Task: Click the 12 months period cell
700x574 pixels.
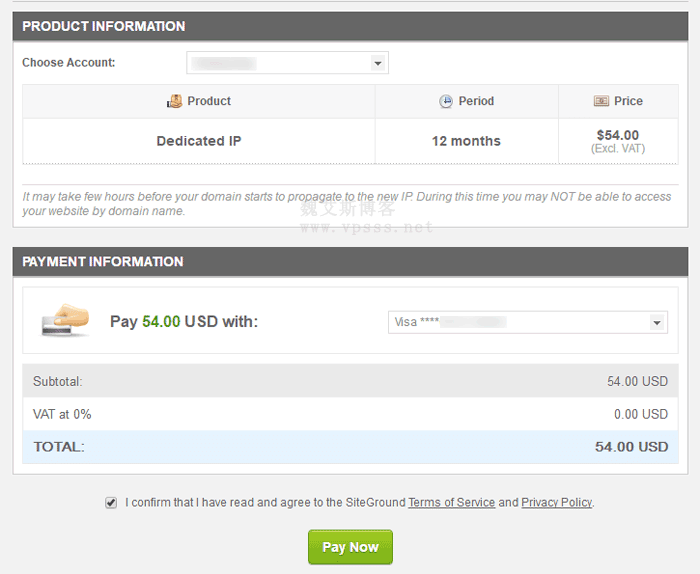Action: point(466,141)
